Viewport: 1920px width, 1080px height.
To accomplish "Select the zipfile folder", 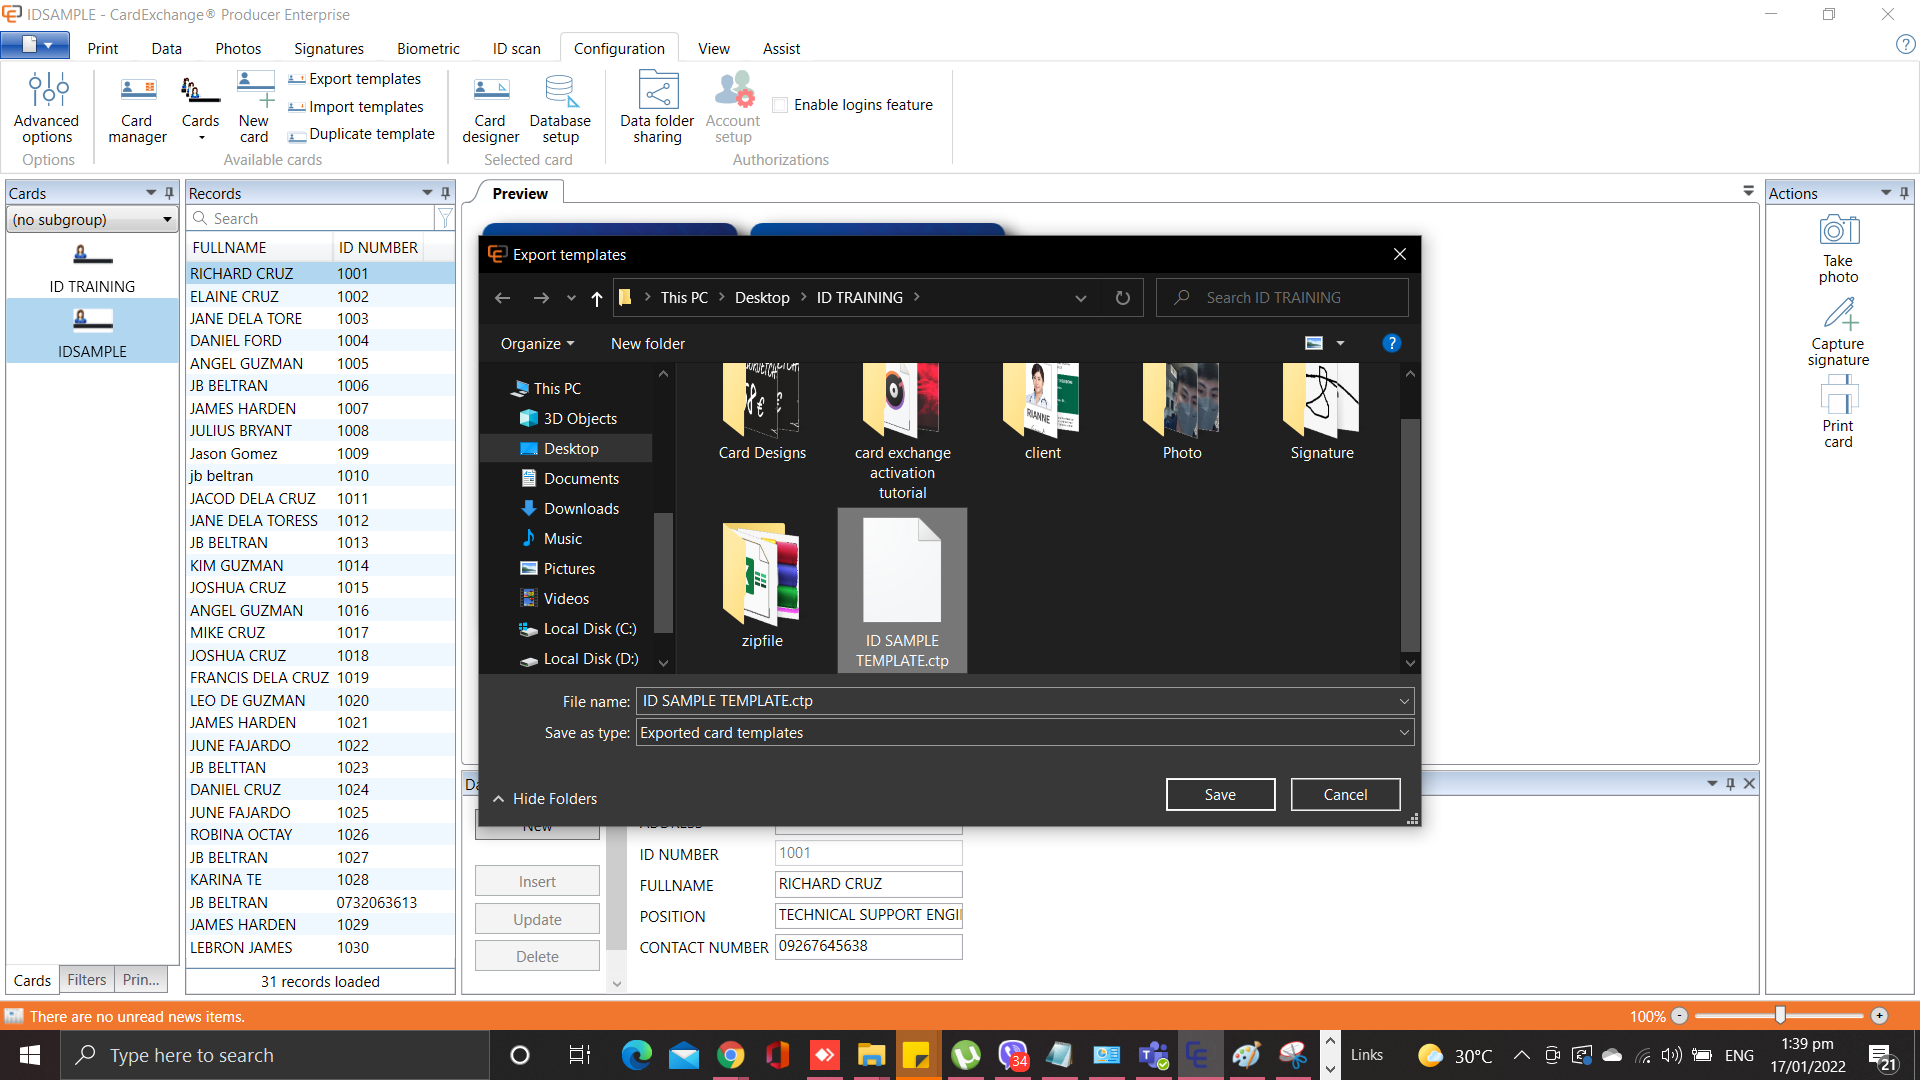I will (x=762, y=586).
